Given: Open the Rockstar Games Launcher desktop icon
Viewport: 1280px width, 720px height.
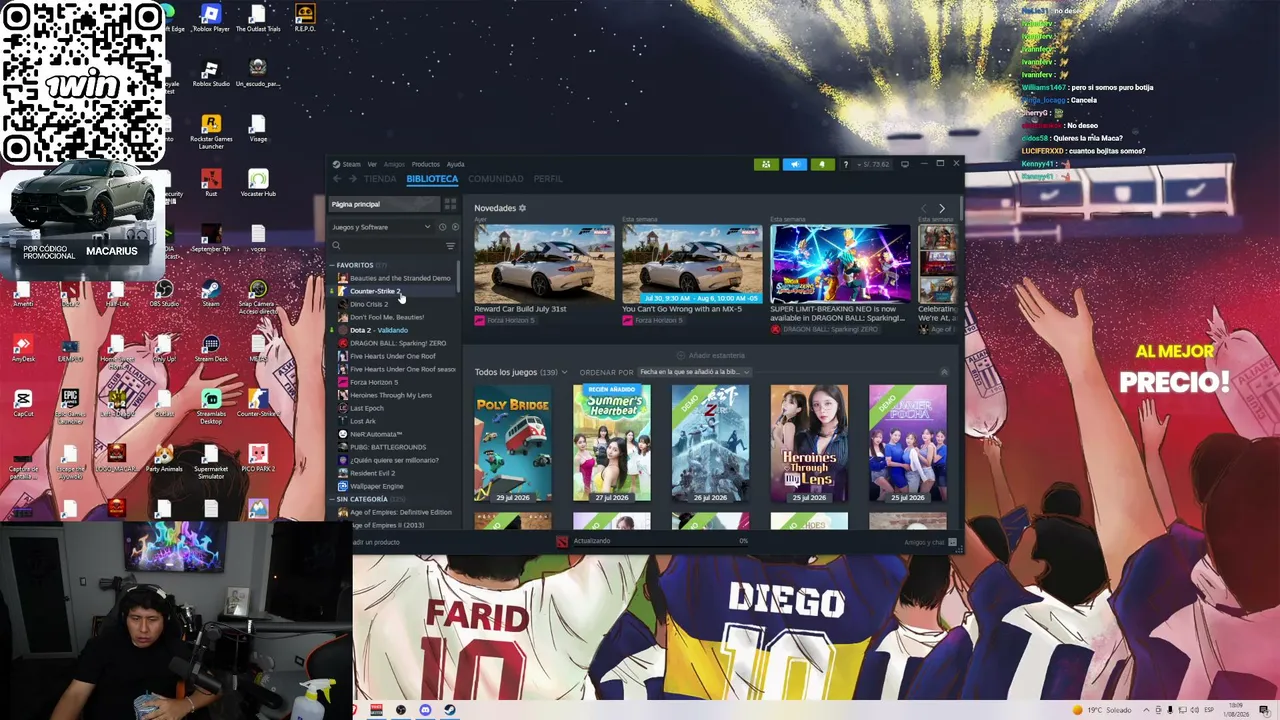Looking at the screenshot, I should [x=211, y=131].
